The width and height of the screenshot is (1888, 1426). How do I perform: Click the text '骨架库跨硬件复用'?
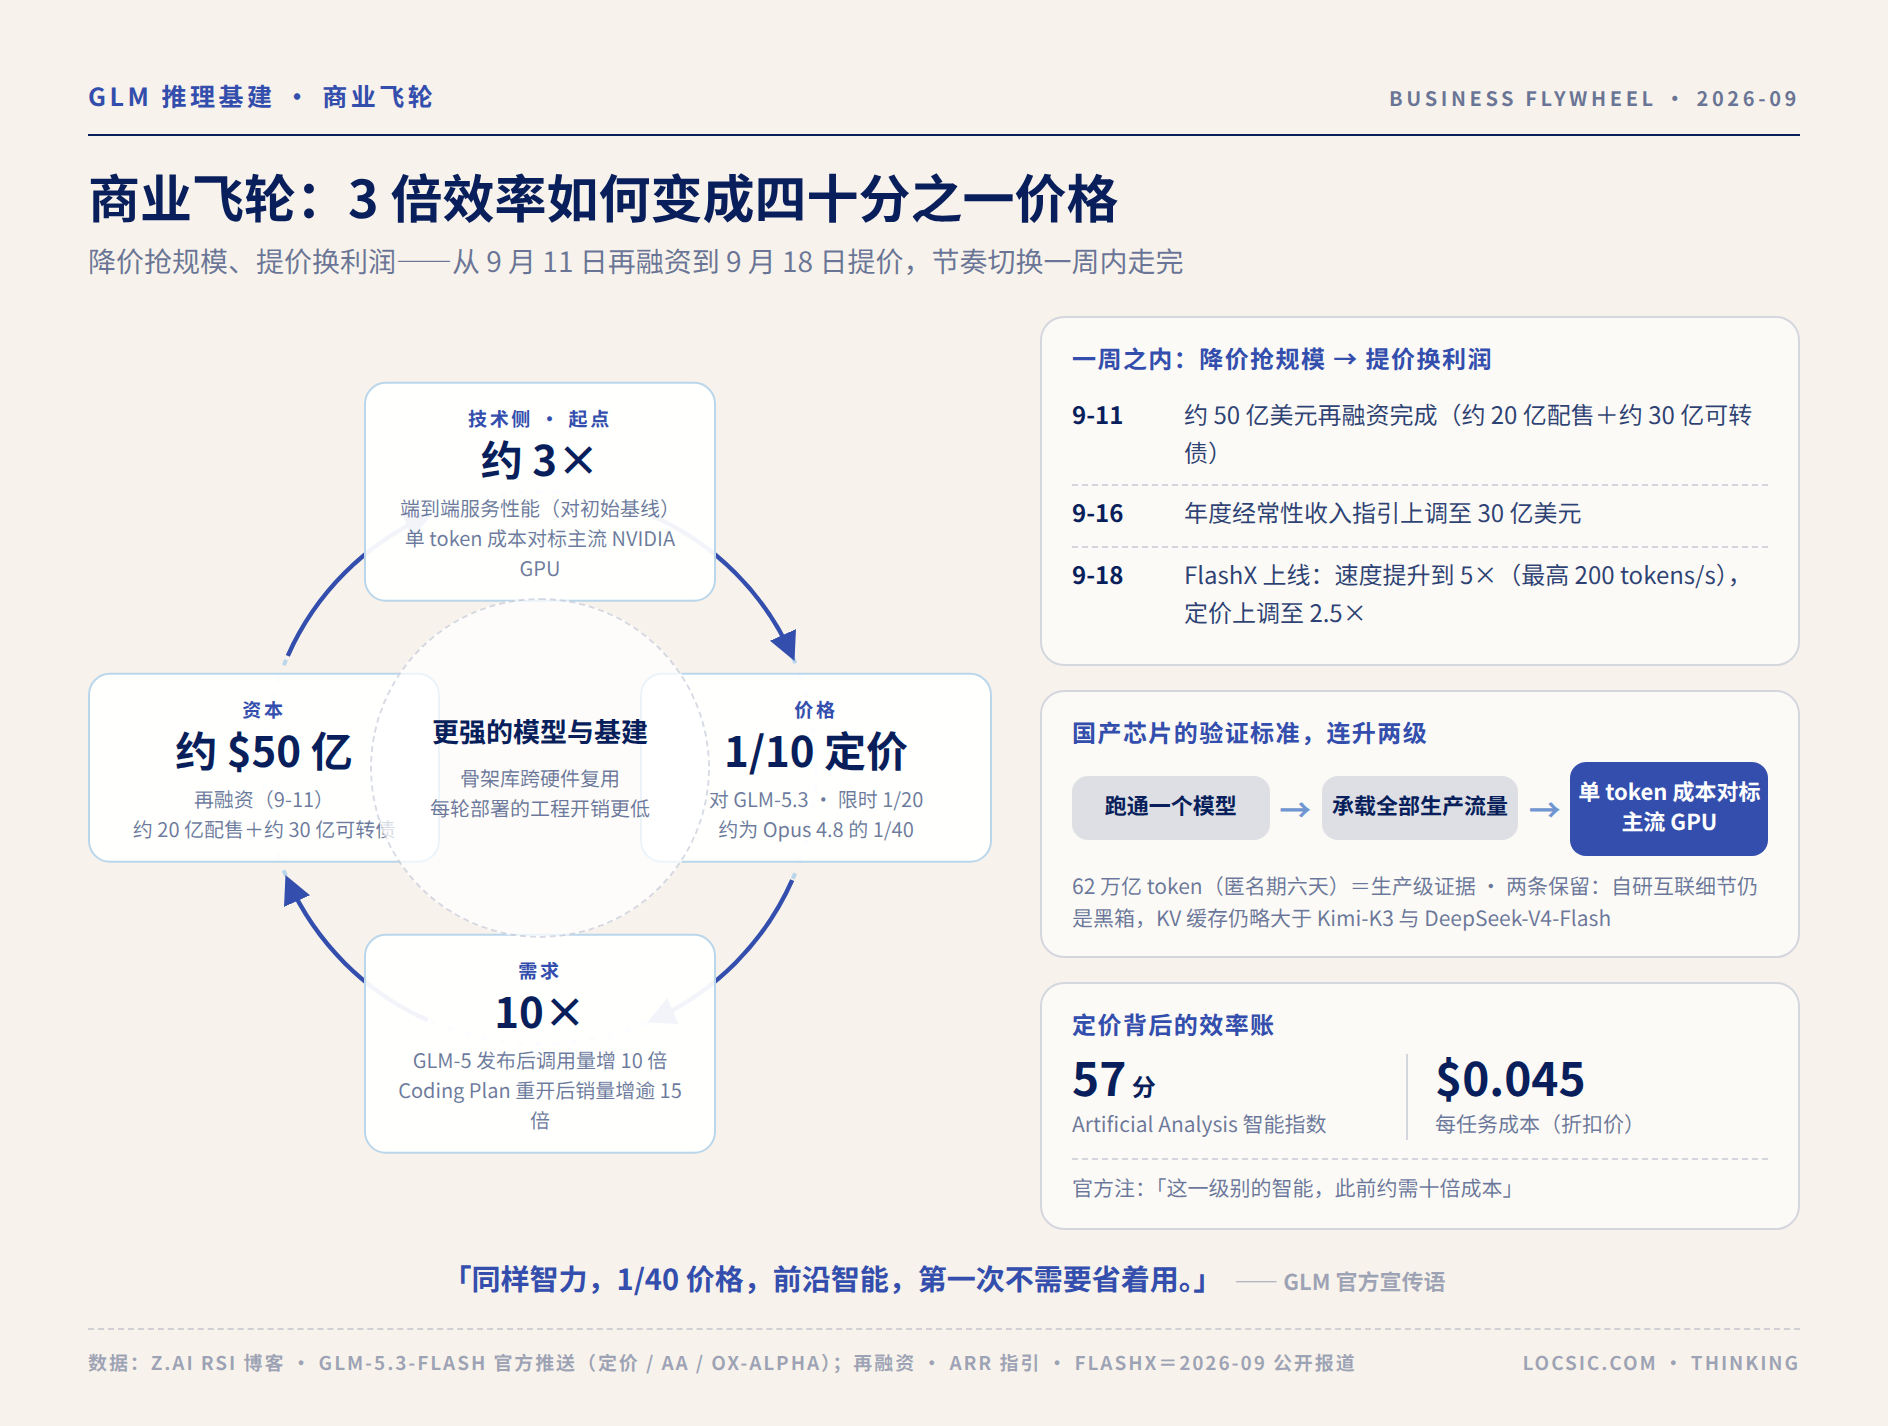tap(540, 779)
